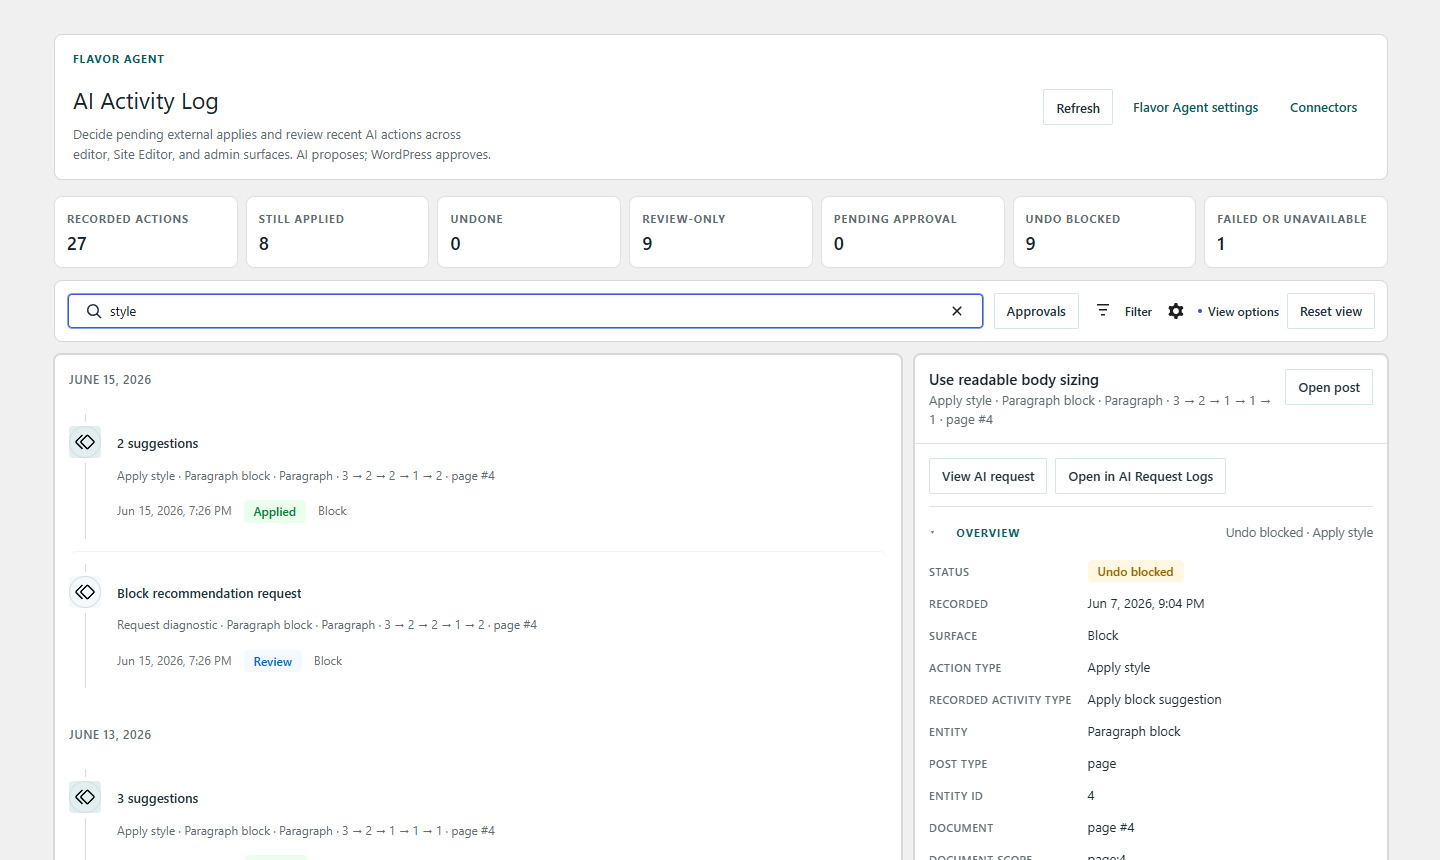This screenshot has width=1440, height=860.
Task: Click the Apply block suggestion value
Action: (x=1155, y=699)
